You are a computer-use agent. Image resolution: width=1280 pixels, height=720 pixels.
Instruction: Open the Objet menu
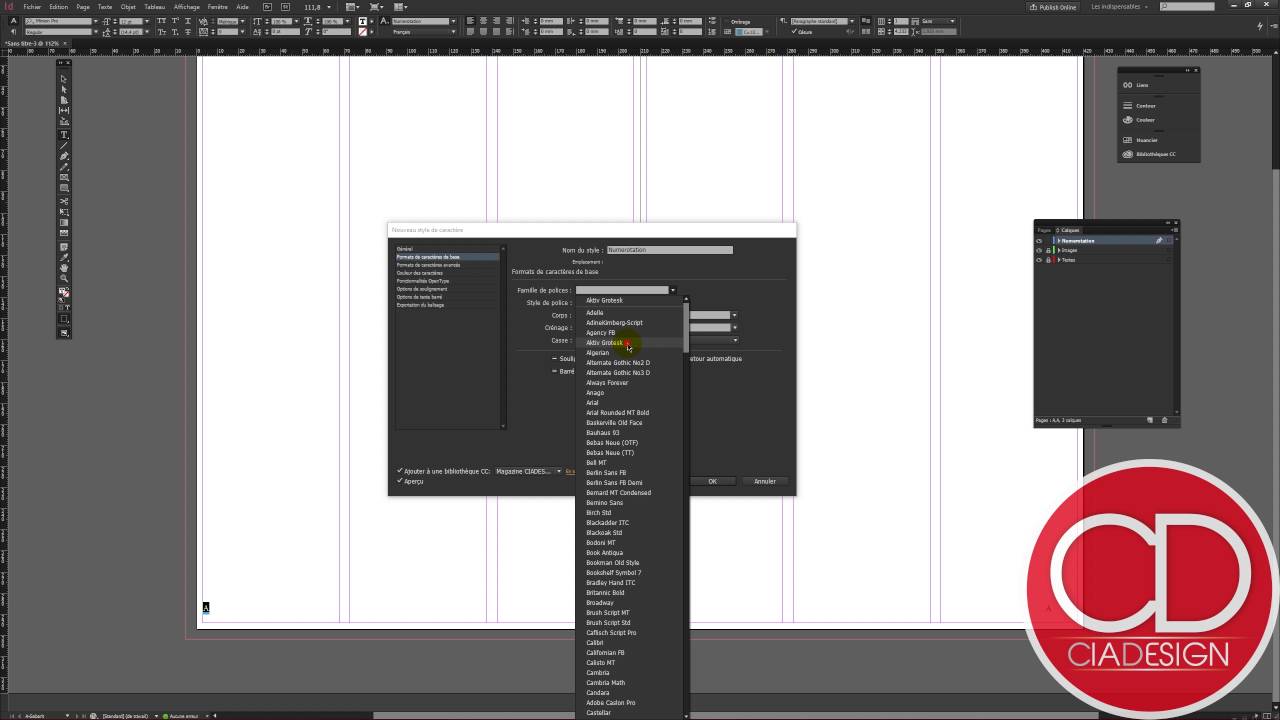point(128,7)
